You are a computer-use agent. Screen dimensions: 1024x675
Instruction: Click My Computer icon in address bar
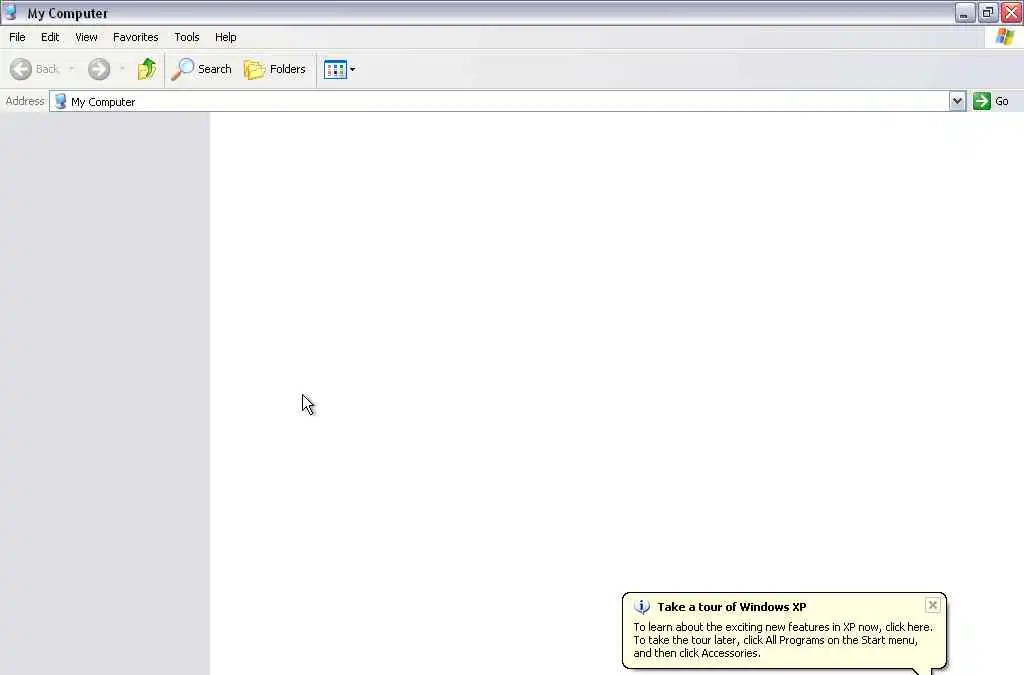60,101
